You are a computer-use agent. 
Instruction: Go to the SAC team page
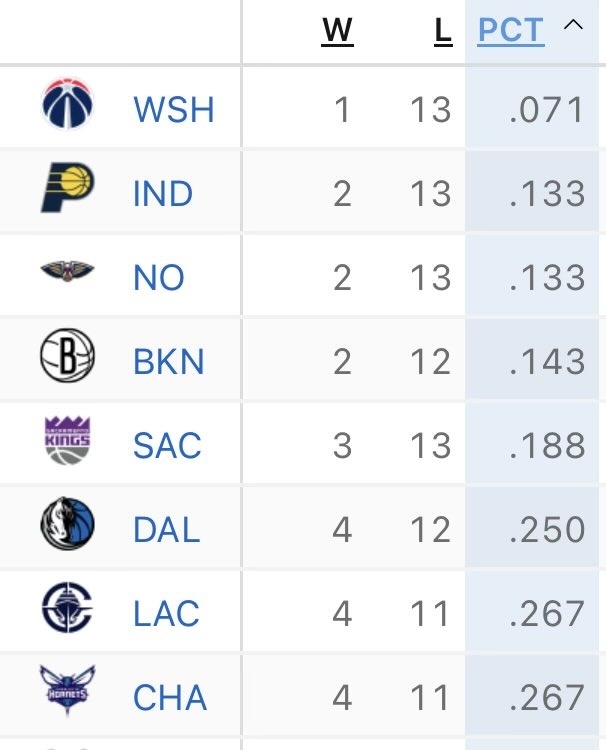[167, 446]
